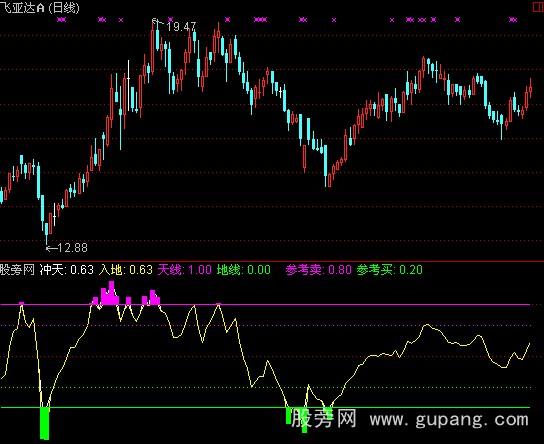The height and width of the screenshot is (444, 544).
Task: Click the candlestick at the 19.47 peak
Action: pos(153,46)
